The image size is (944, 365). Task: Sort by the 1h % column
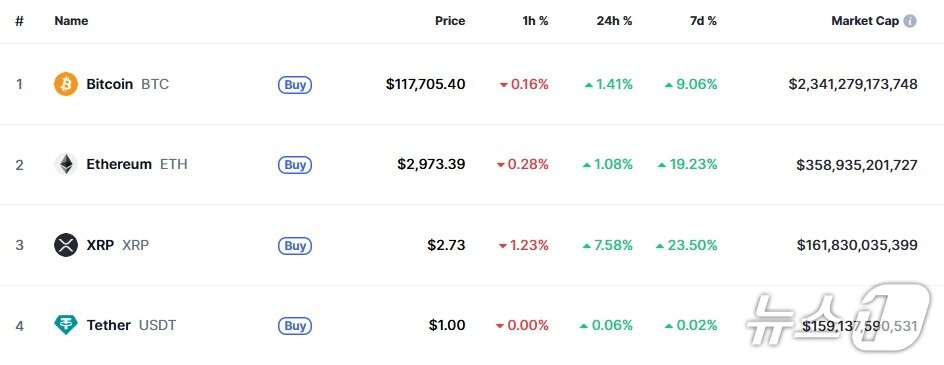[x=535, y=21]
